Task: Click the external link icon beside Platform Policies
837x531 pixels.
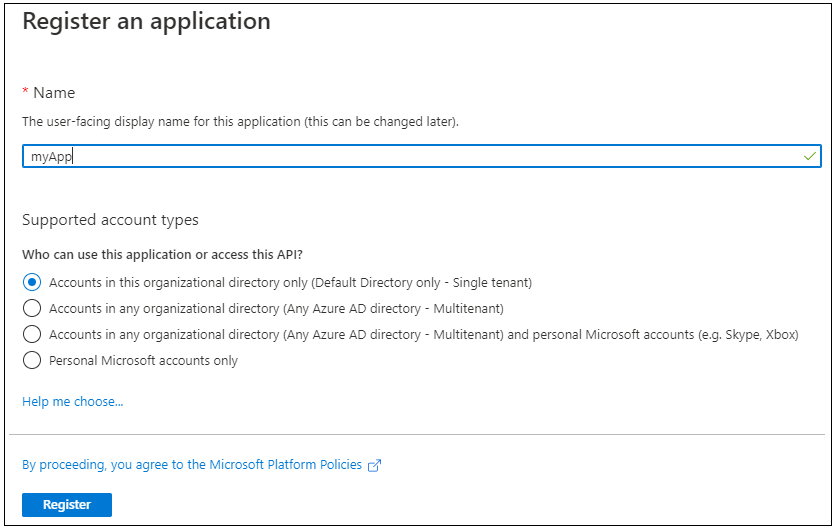Action: click(375, 465)
